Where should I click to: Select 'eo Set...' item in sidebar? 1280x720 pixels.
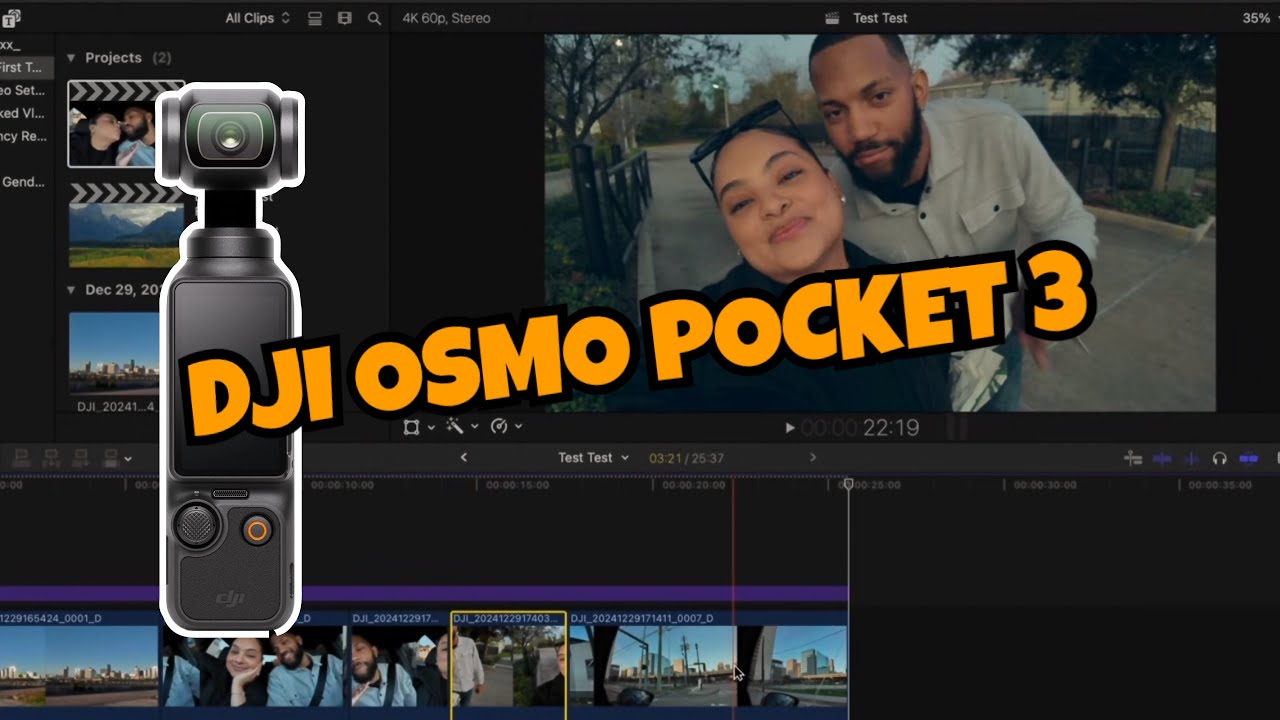click(x=22, y=90)
